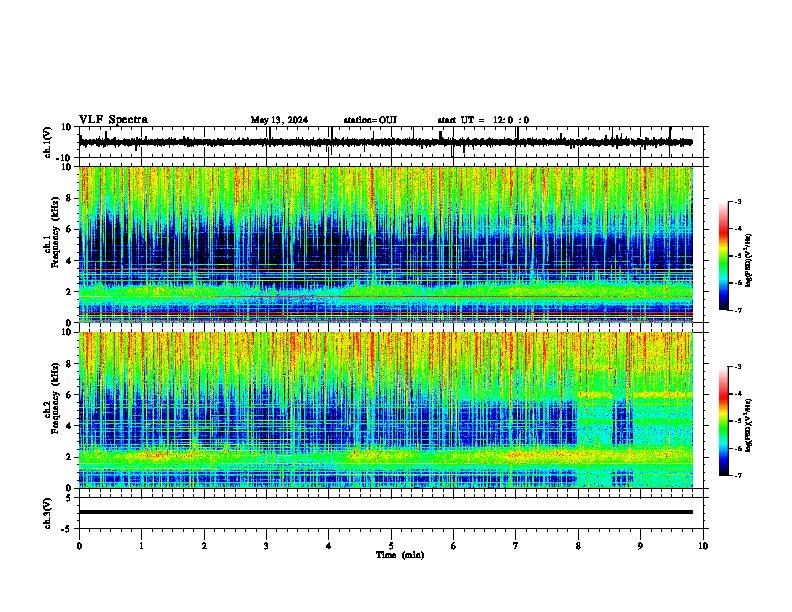Click the "6" kHz tick on ch.2 axis
The width and height of the screenshot is (792, 612).
click(69, 395)
